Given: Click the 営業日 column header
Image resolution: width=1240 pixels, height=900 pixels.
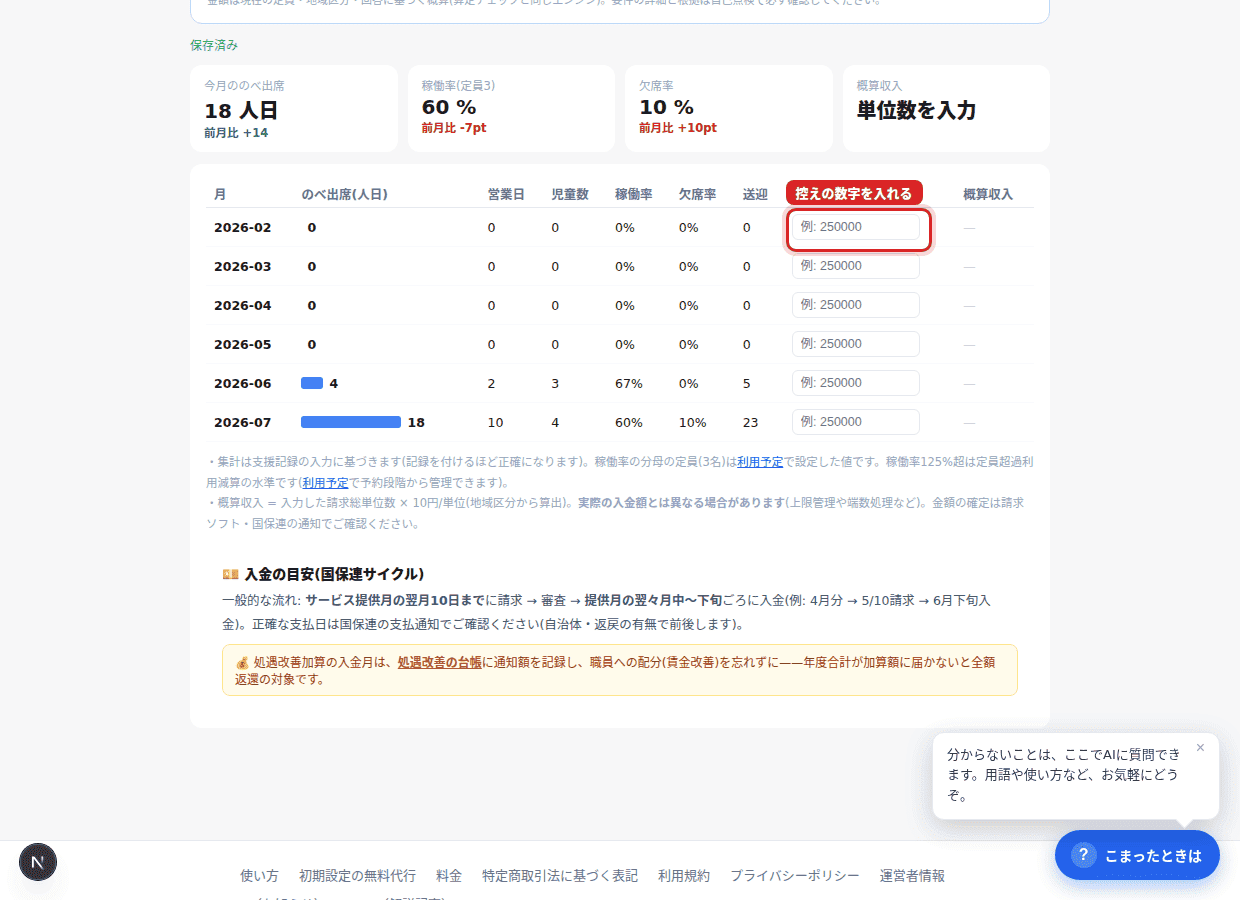Looking at the screenshot, I should 506,194.
